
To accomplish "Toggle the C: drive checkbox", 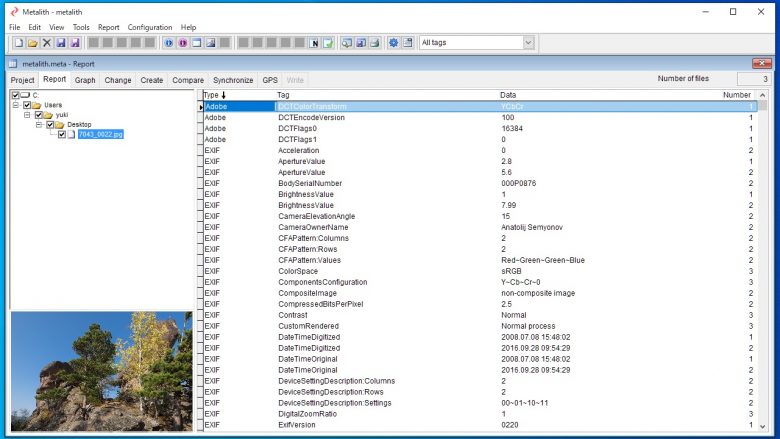I will point(15,95).
